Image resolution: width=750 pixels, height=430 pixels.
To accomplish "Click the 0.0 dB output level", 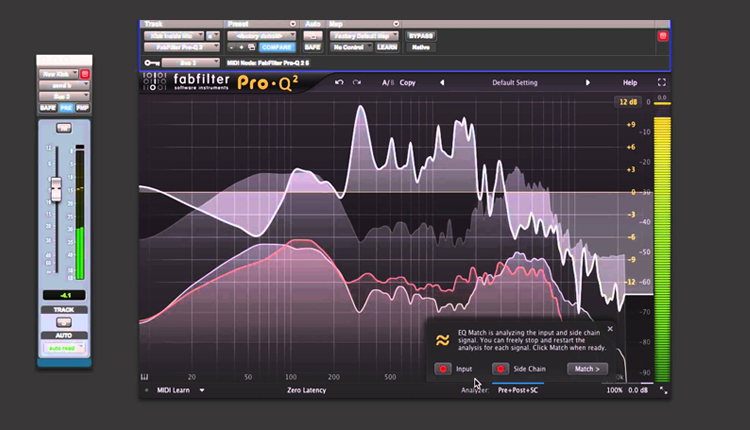I will (638, 390).
